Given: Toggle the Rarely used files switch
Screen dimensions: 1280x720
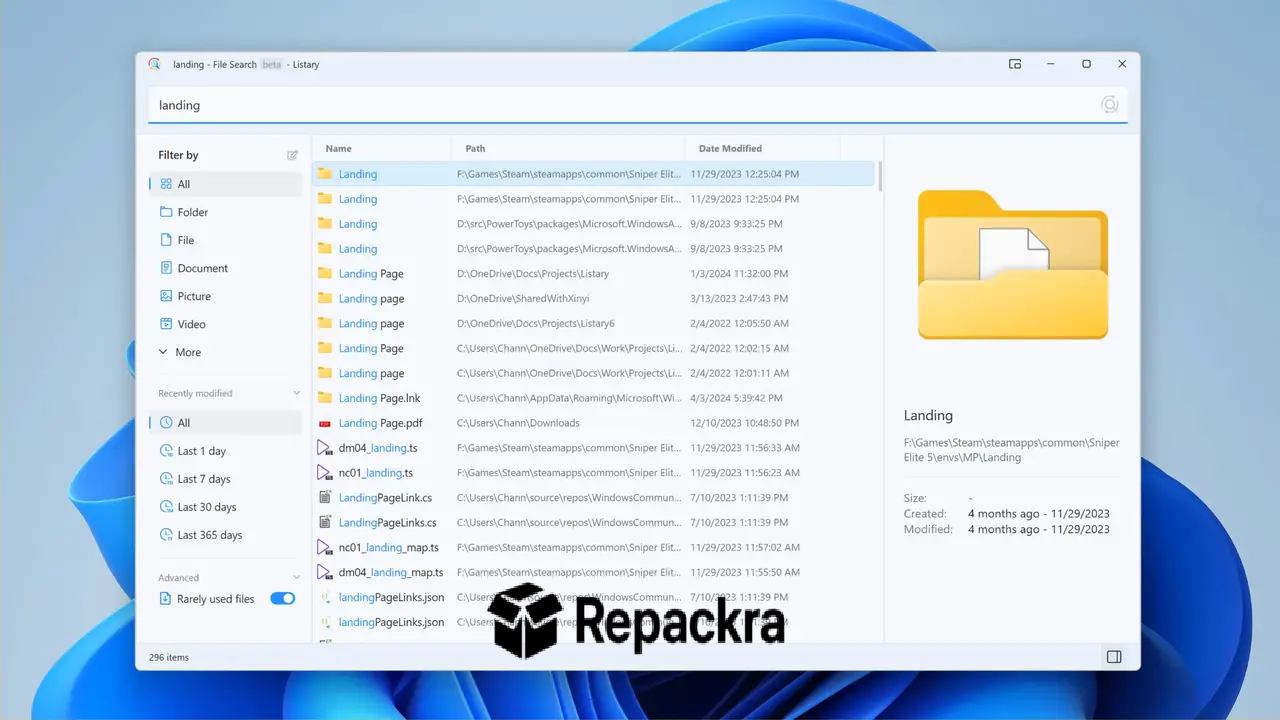Looking at the screenshot, I should (x=283, y=599).
